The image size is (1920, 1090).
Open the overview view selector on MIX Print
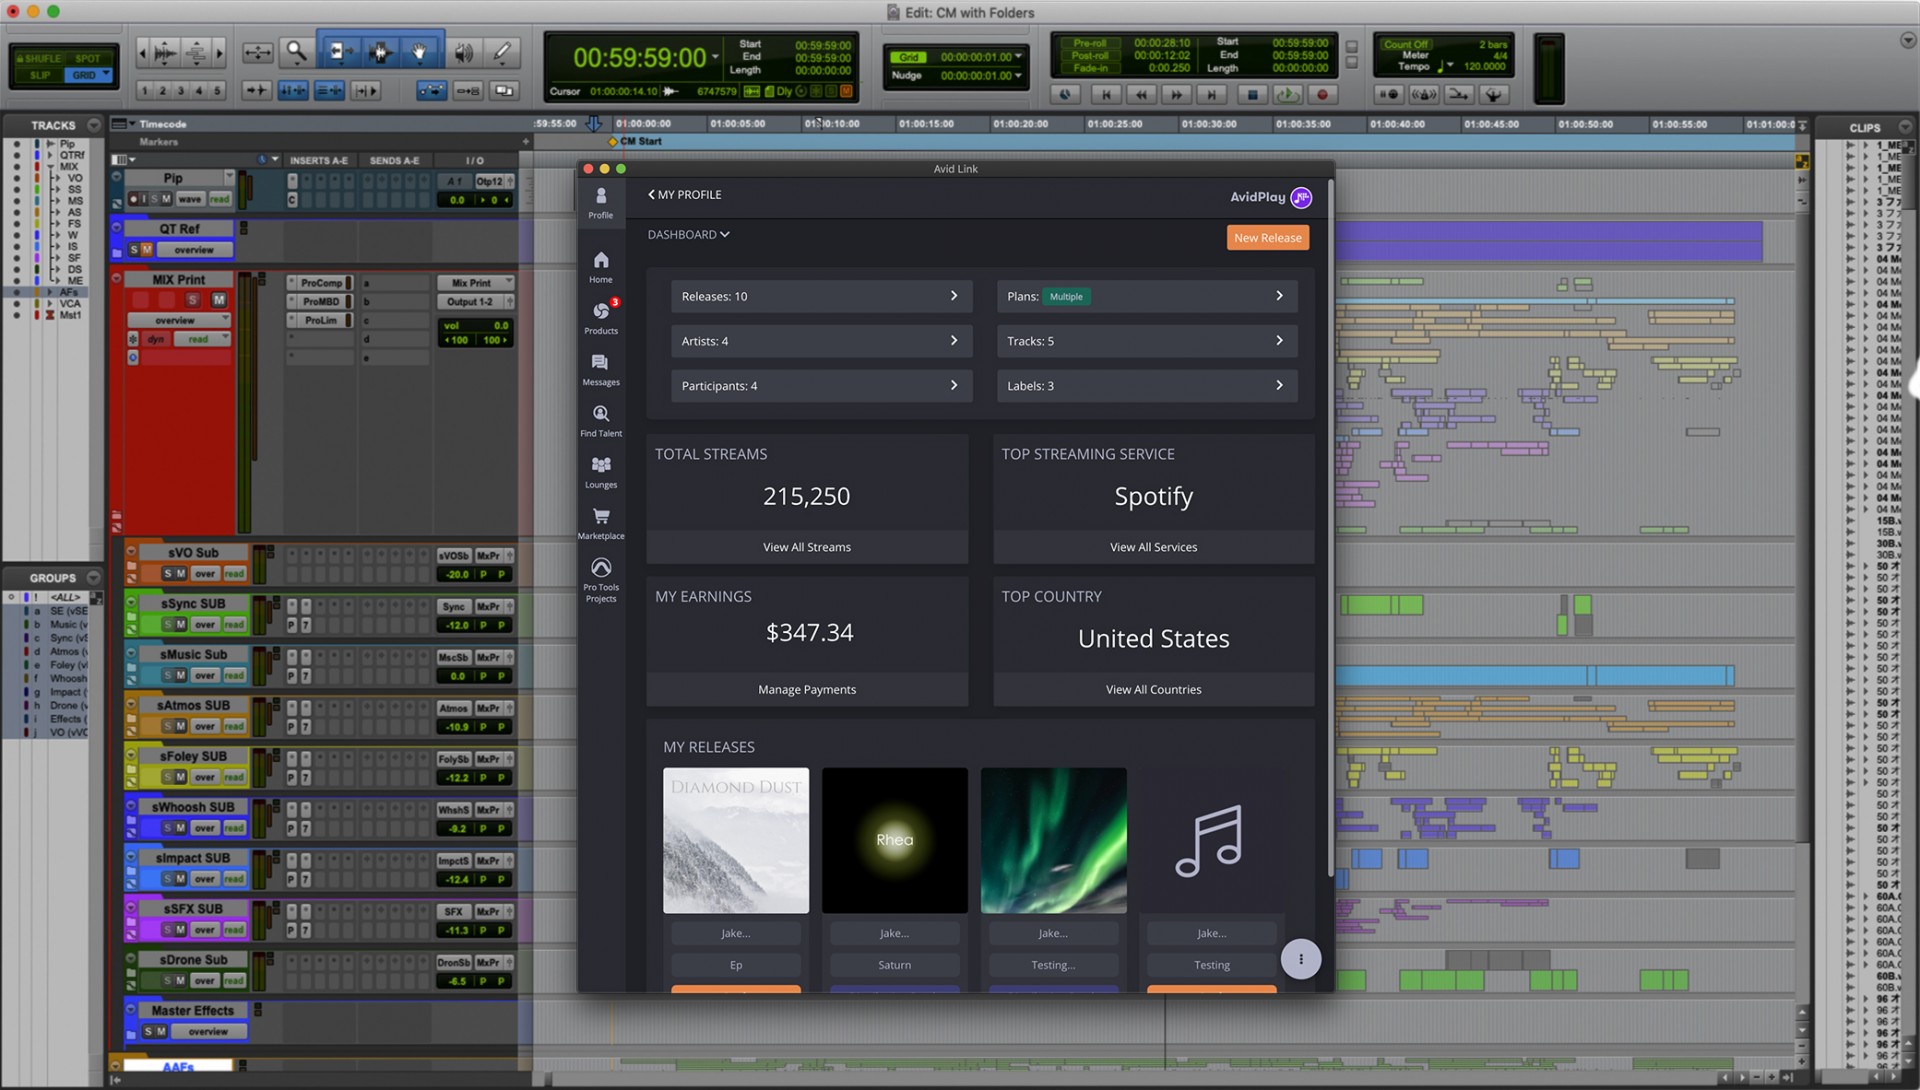point(178,319)
